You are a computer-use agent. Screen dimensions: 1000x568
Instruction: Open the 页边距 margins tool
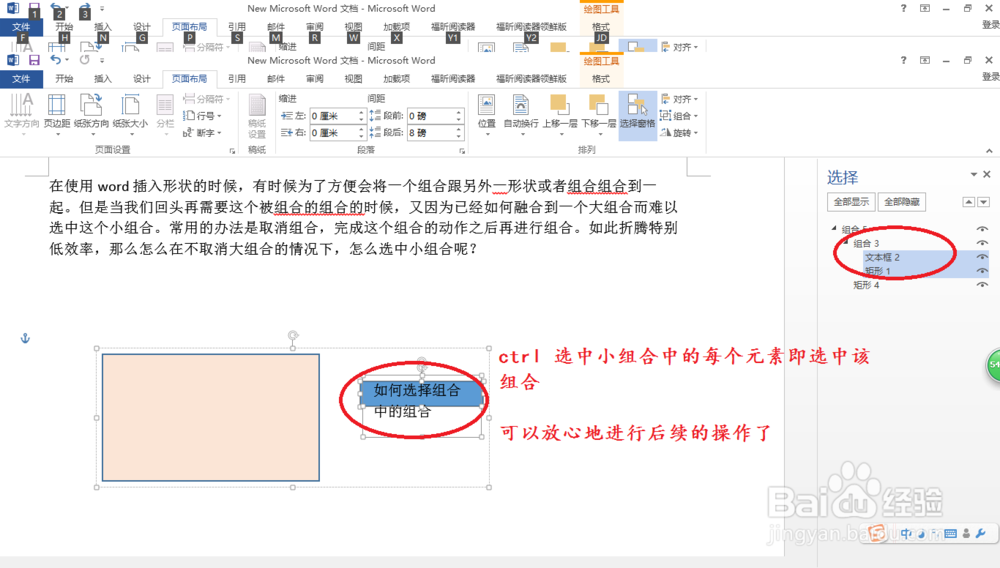point(57,114)
